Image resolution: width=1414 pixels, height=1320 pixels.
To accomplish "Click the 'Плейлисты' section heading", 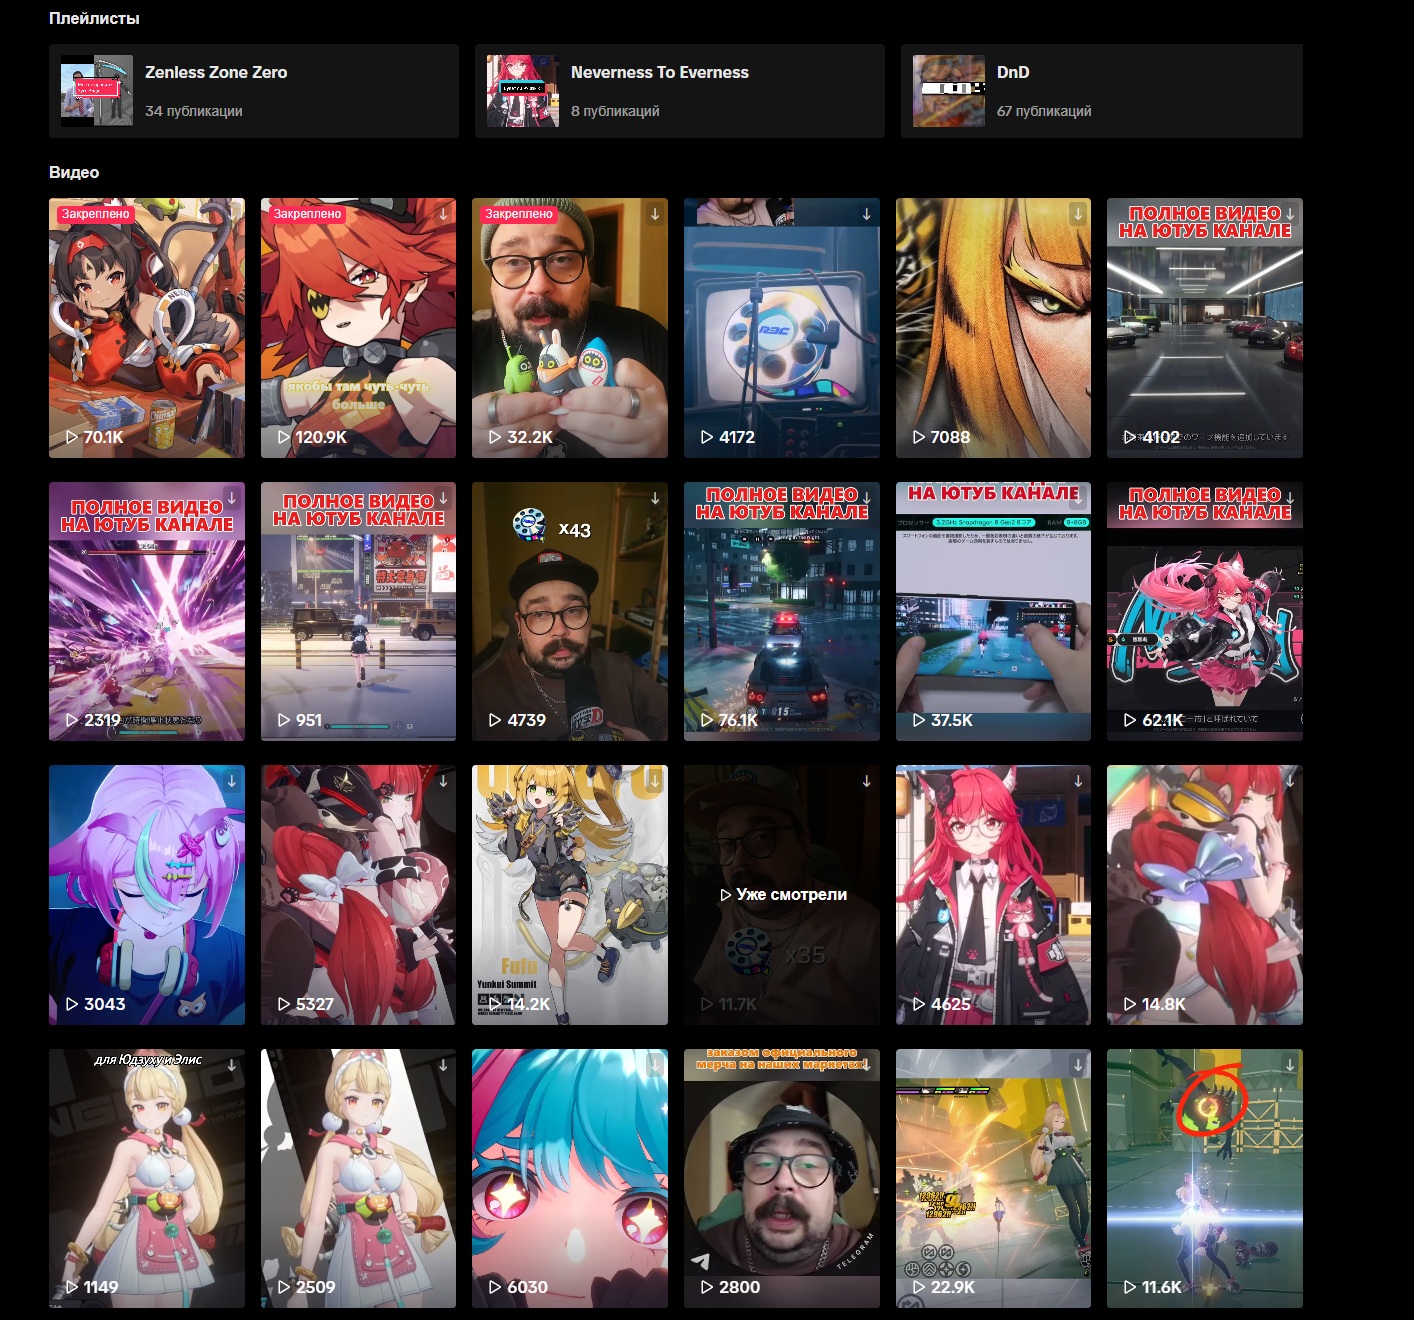I will (94, 18).
